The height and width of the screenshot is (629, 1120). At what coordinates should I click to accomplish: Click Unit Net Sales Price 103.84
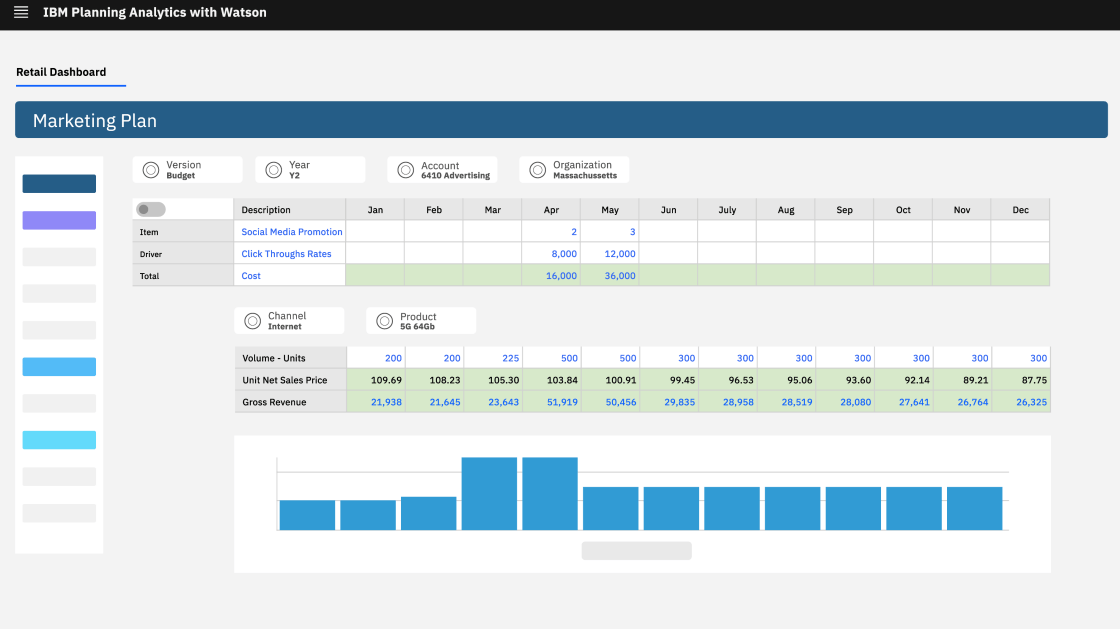click(552, 381)
